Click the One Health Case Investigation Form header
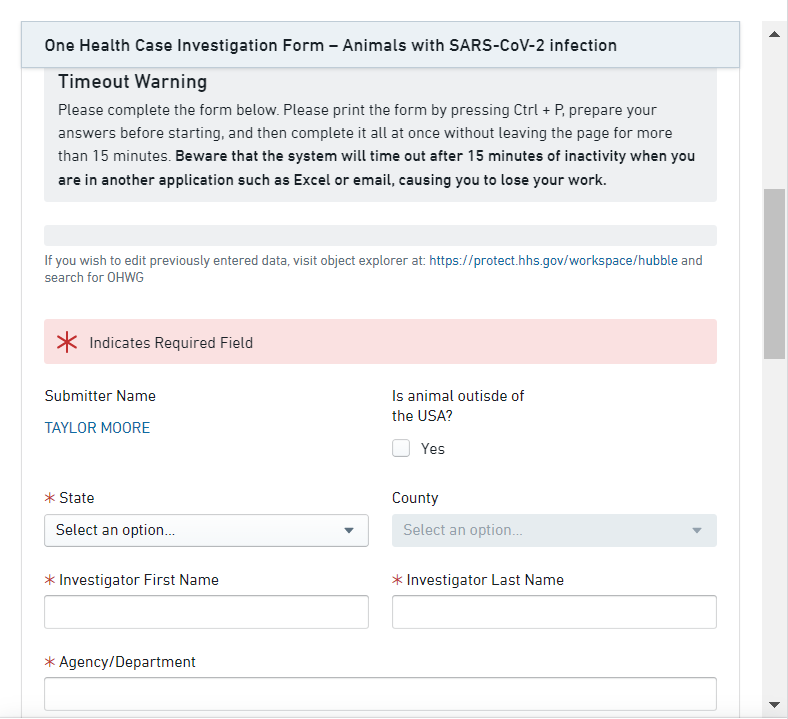 click(330, 45)
